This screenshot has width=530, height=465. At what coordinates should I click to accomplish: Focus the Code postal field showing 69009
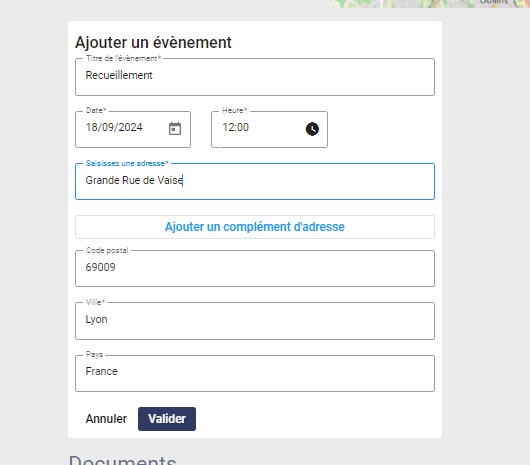coord(255,269)
